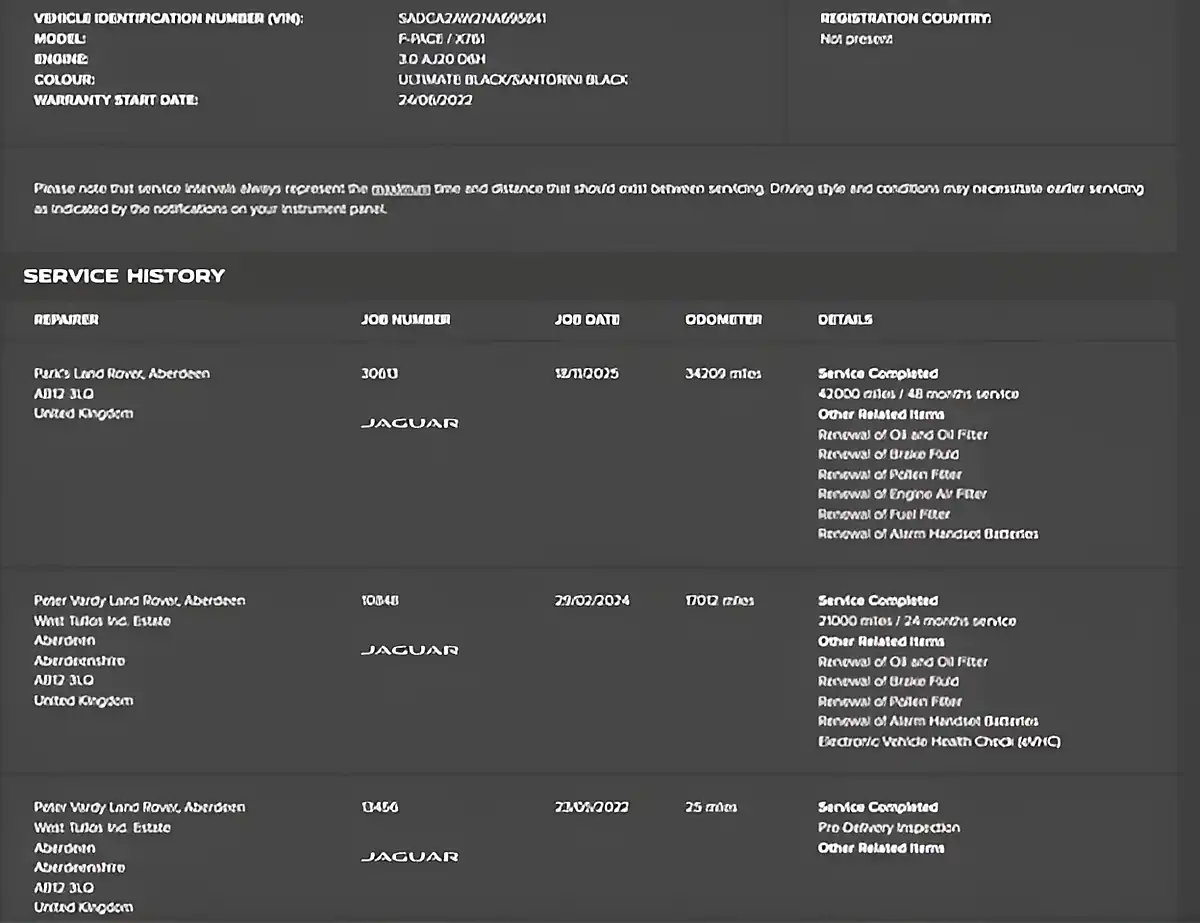Image resolution: width=1200 pixels, height=923 pixels.
Task: Select the ODOMETER column header
Action: click(723, 320)
